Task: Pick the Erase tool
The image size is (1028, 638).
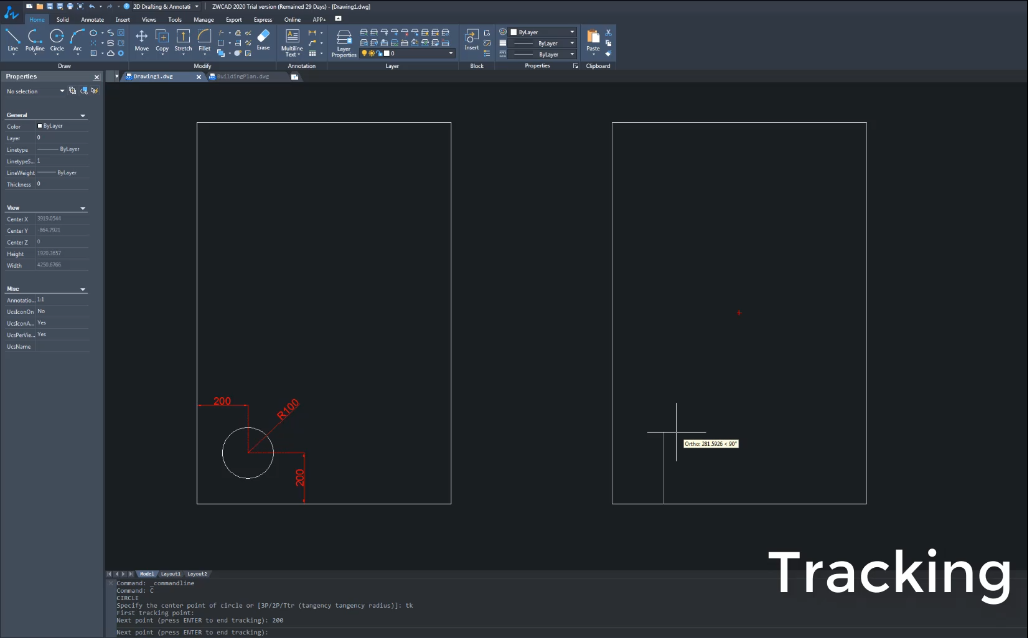Action: 263,39
